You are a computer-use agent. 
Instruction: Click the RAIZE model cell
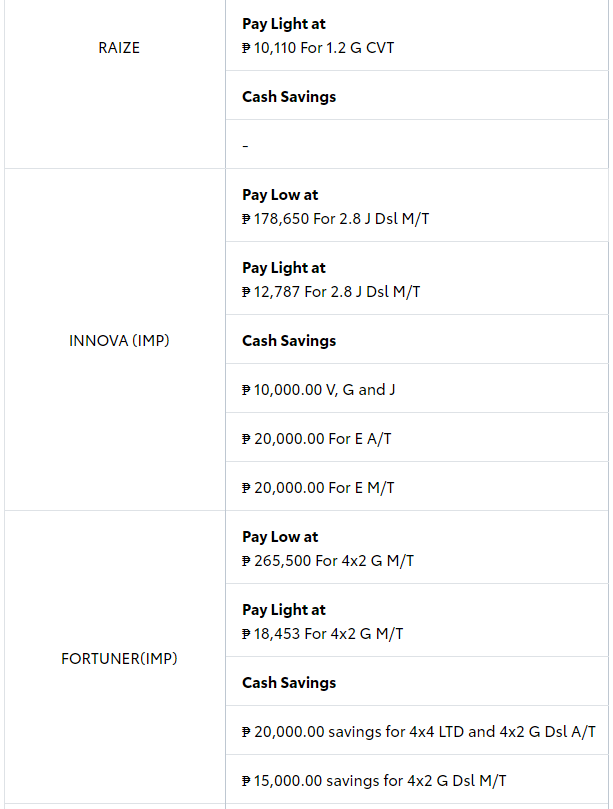115,84
